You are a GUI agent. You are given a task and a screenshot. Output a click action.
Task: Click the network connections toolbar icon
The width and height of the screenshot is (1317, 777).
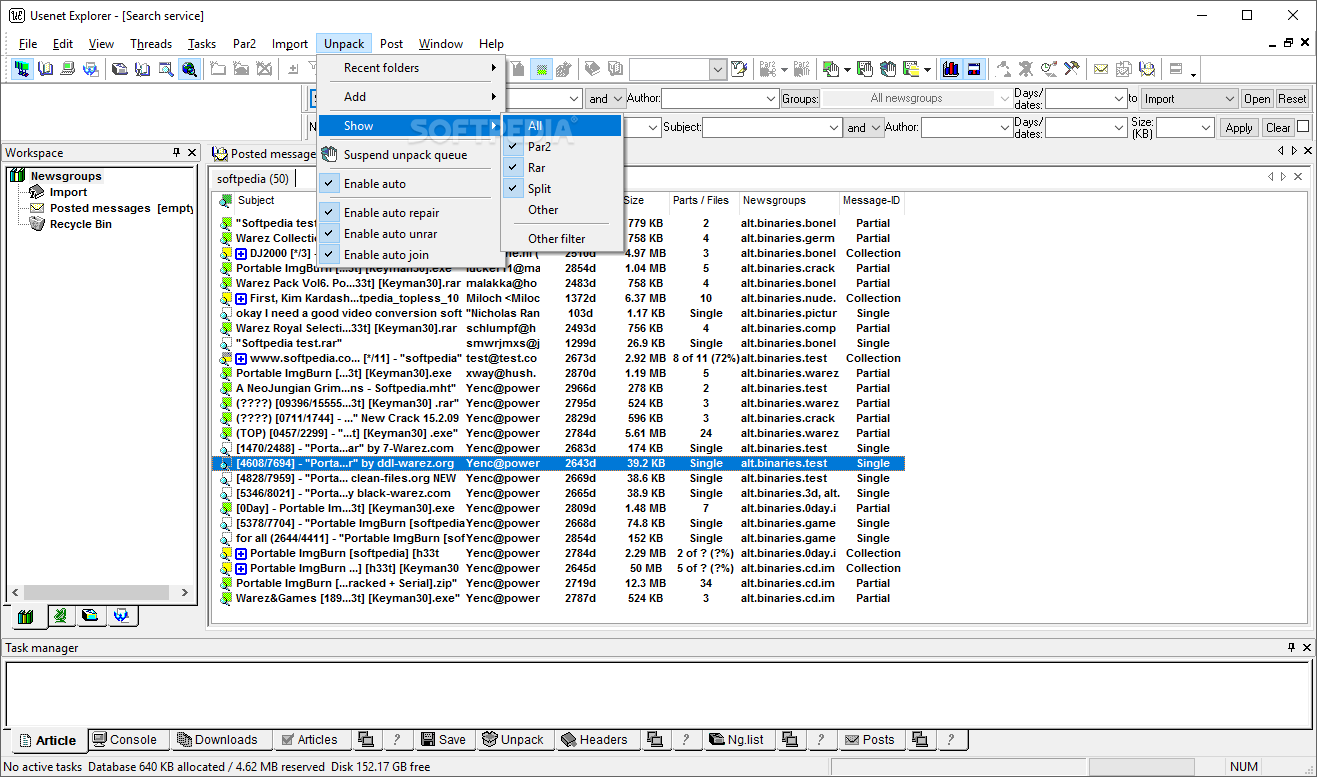22,69
